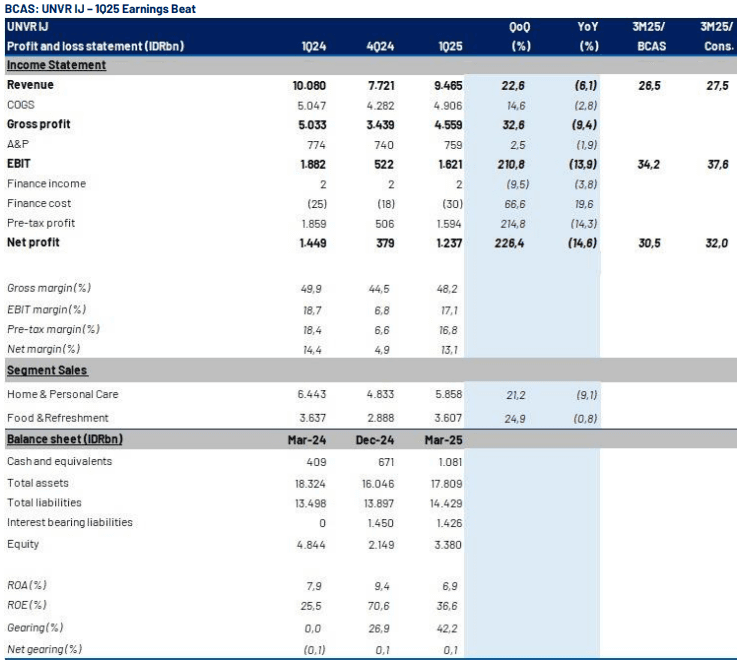
Task: Click the title 'BCAS: UNVR IJ – 1Q25 Earnings Beat'
Action: tap(100, 9)
